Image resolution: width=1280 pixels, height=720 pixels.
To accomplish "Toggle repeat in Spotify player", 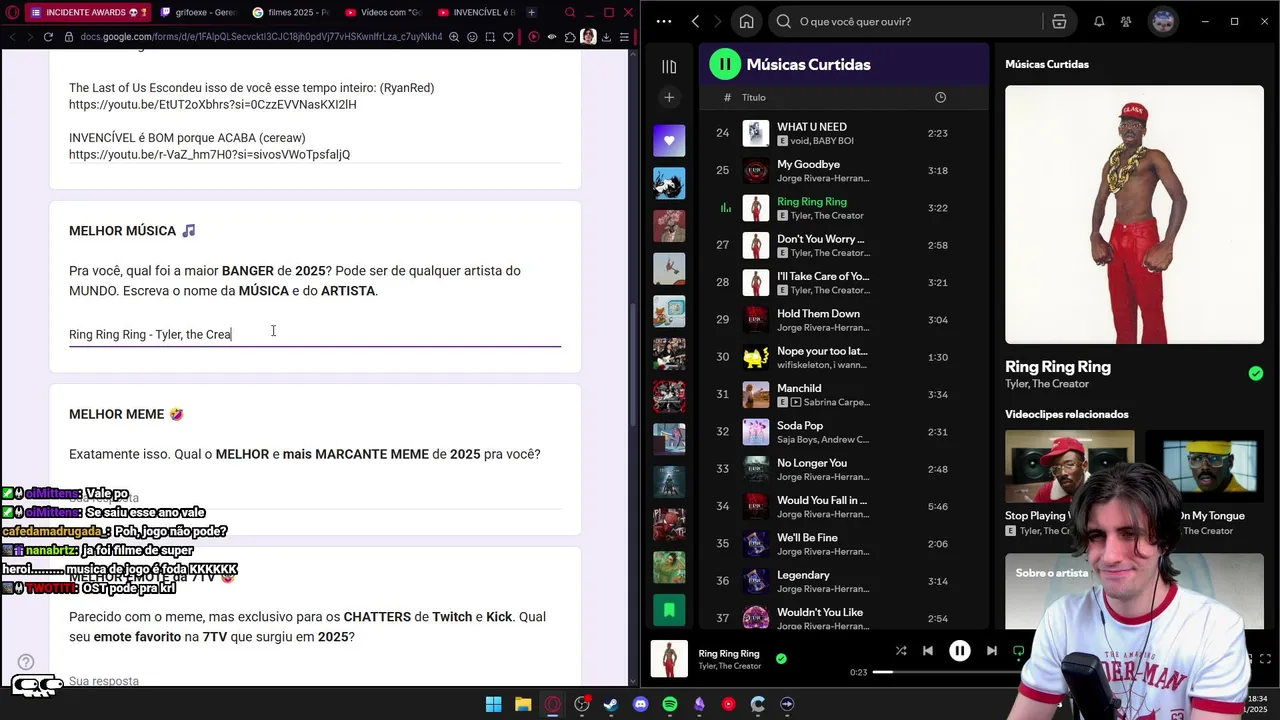I will coord(1019,650).
